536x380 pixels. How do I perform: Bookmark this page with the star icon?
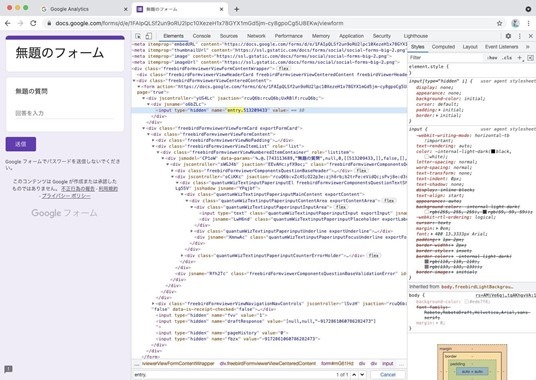pos(499,23)
